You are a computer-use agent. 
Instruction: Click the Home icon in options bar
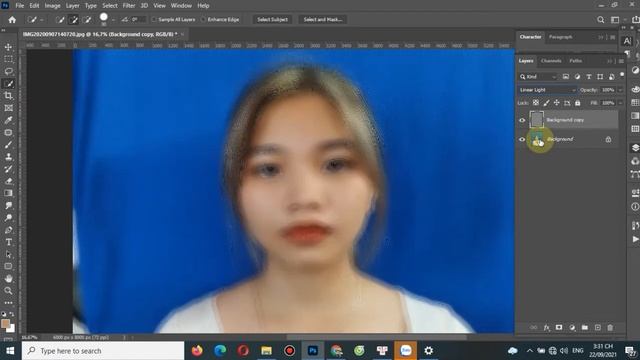pos(12,20)
